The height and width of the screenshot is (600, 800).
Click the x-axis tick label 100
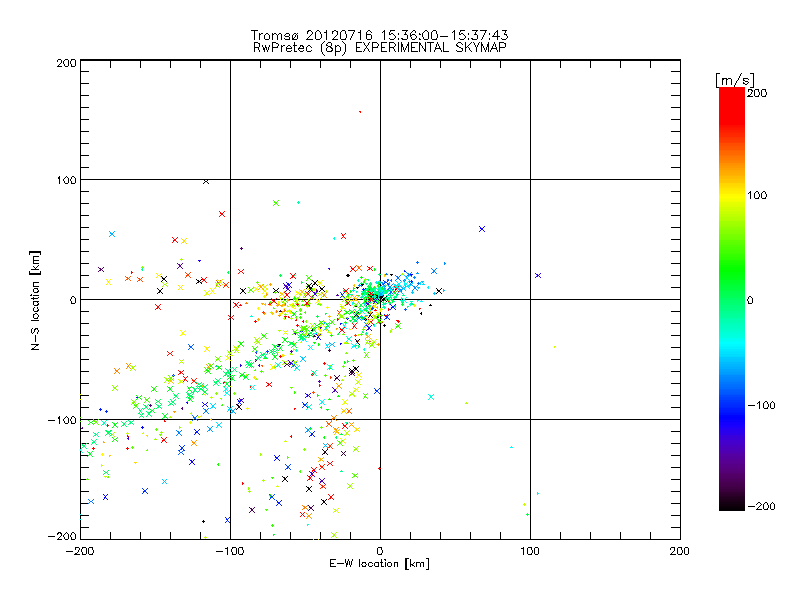click(x=530, y=551)
